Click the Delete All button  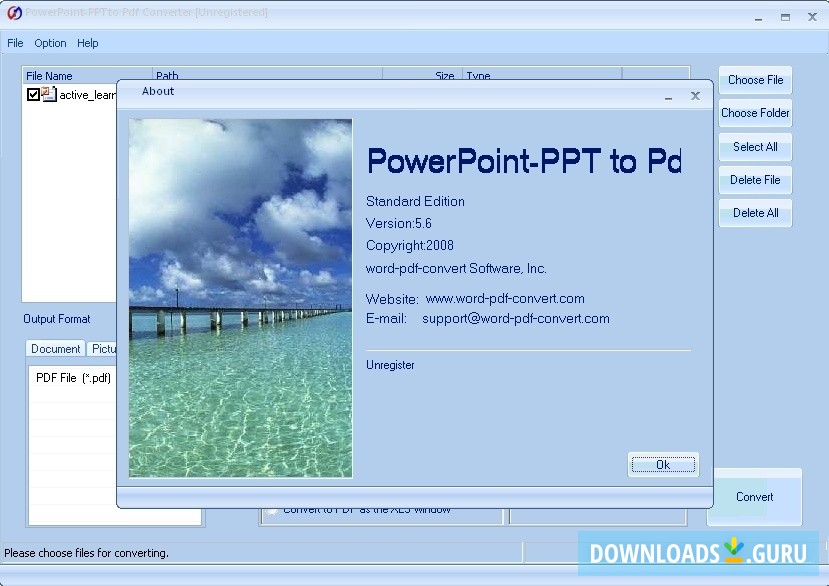[x=755, y=213]
